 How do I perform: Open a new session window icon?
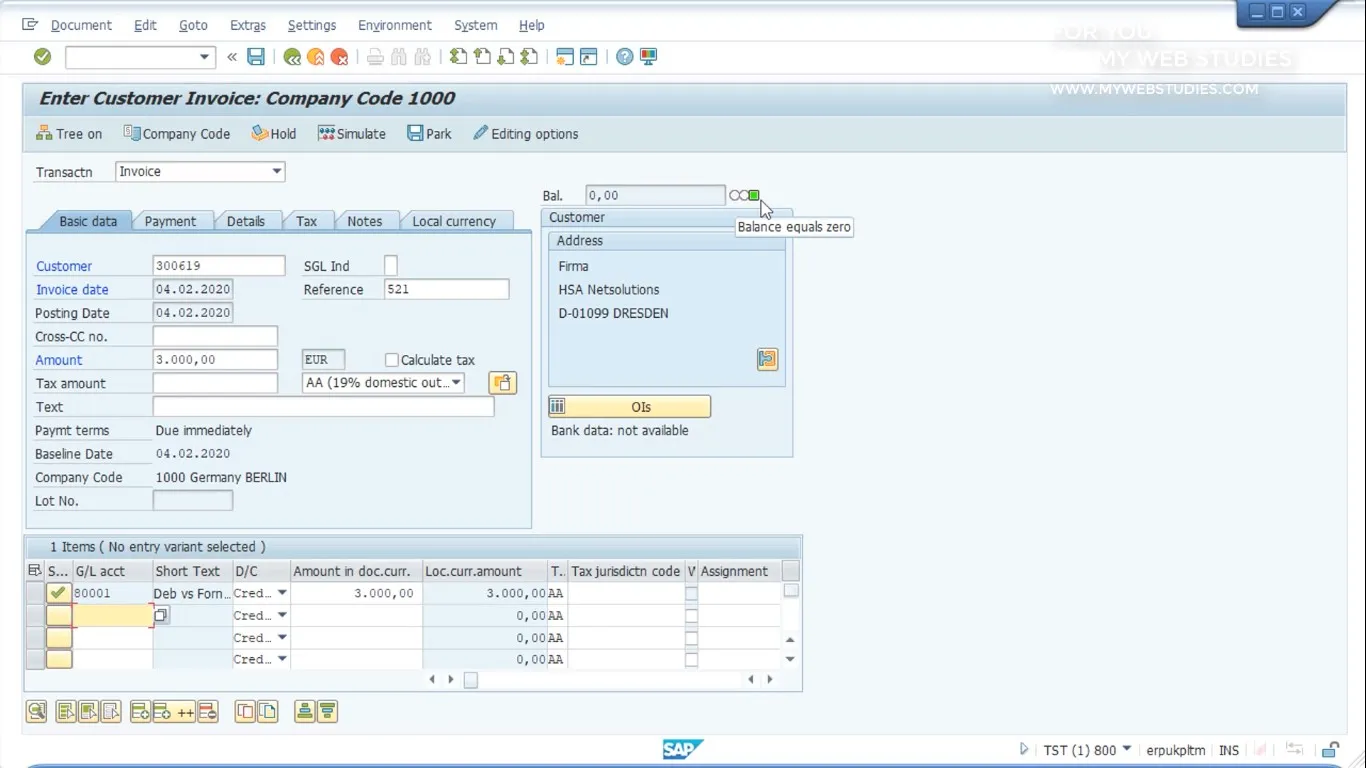(565, 57)
